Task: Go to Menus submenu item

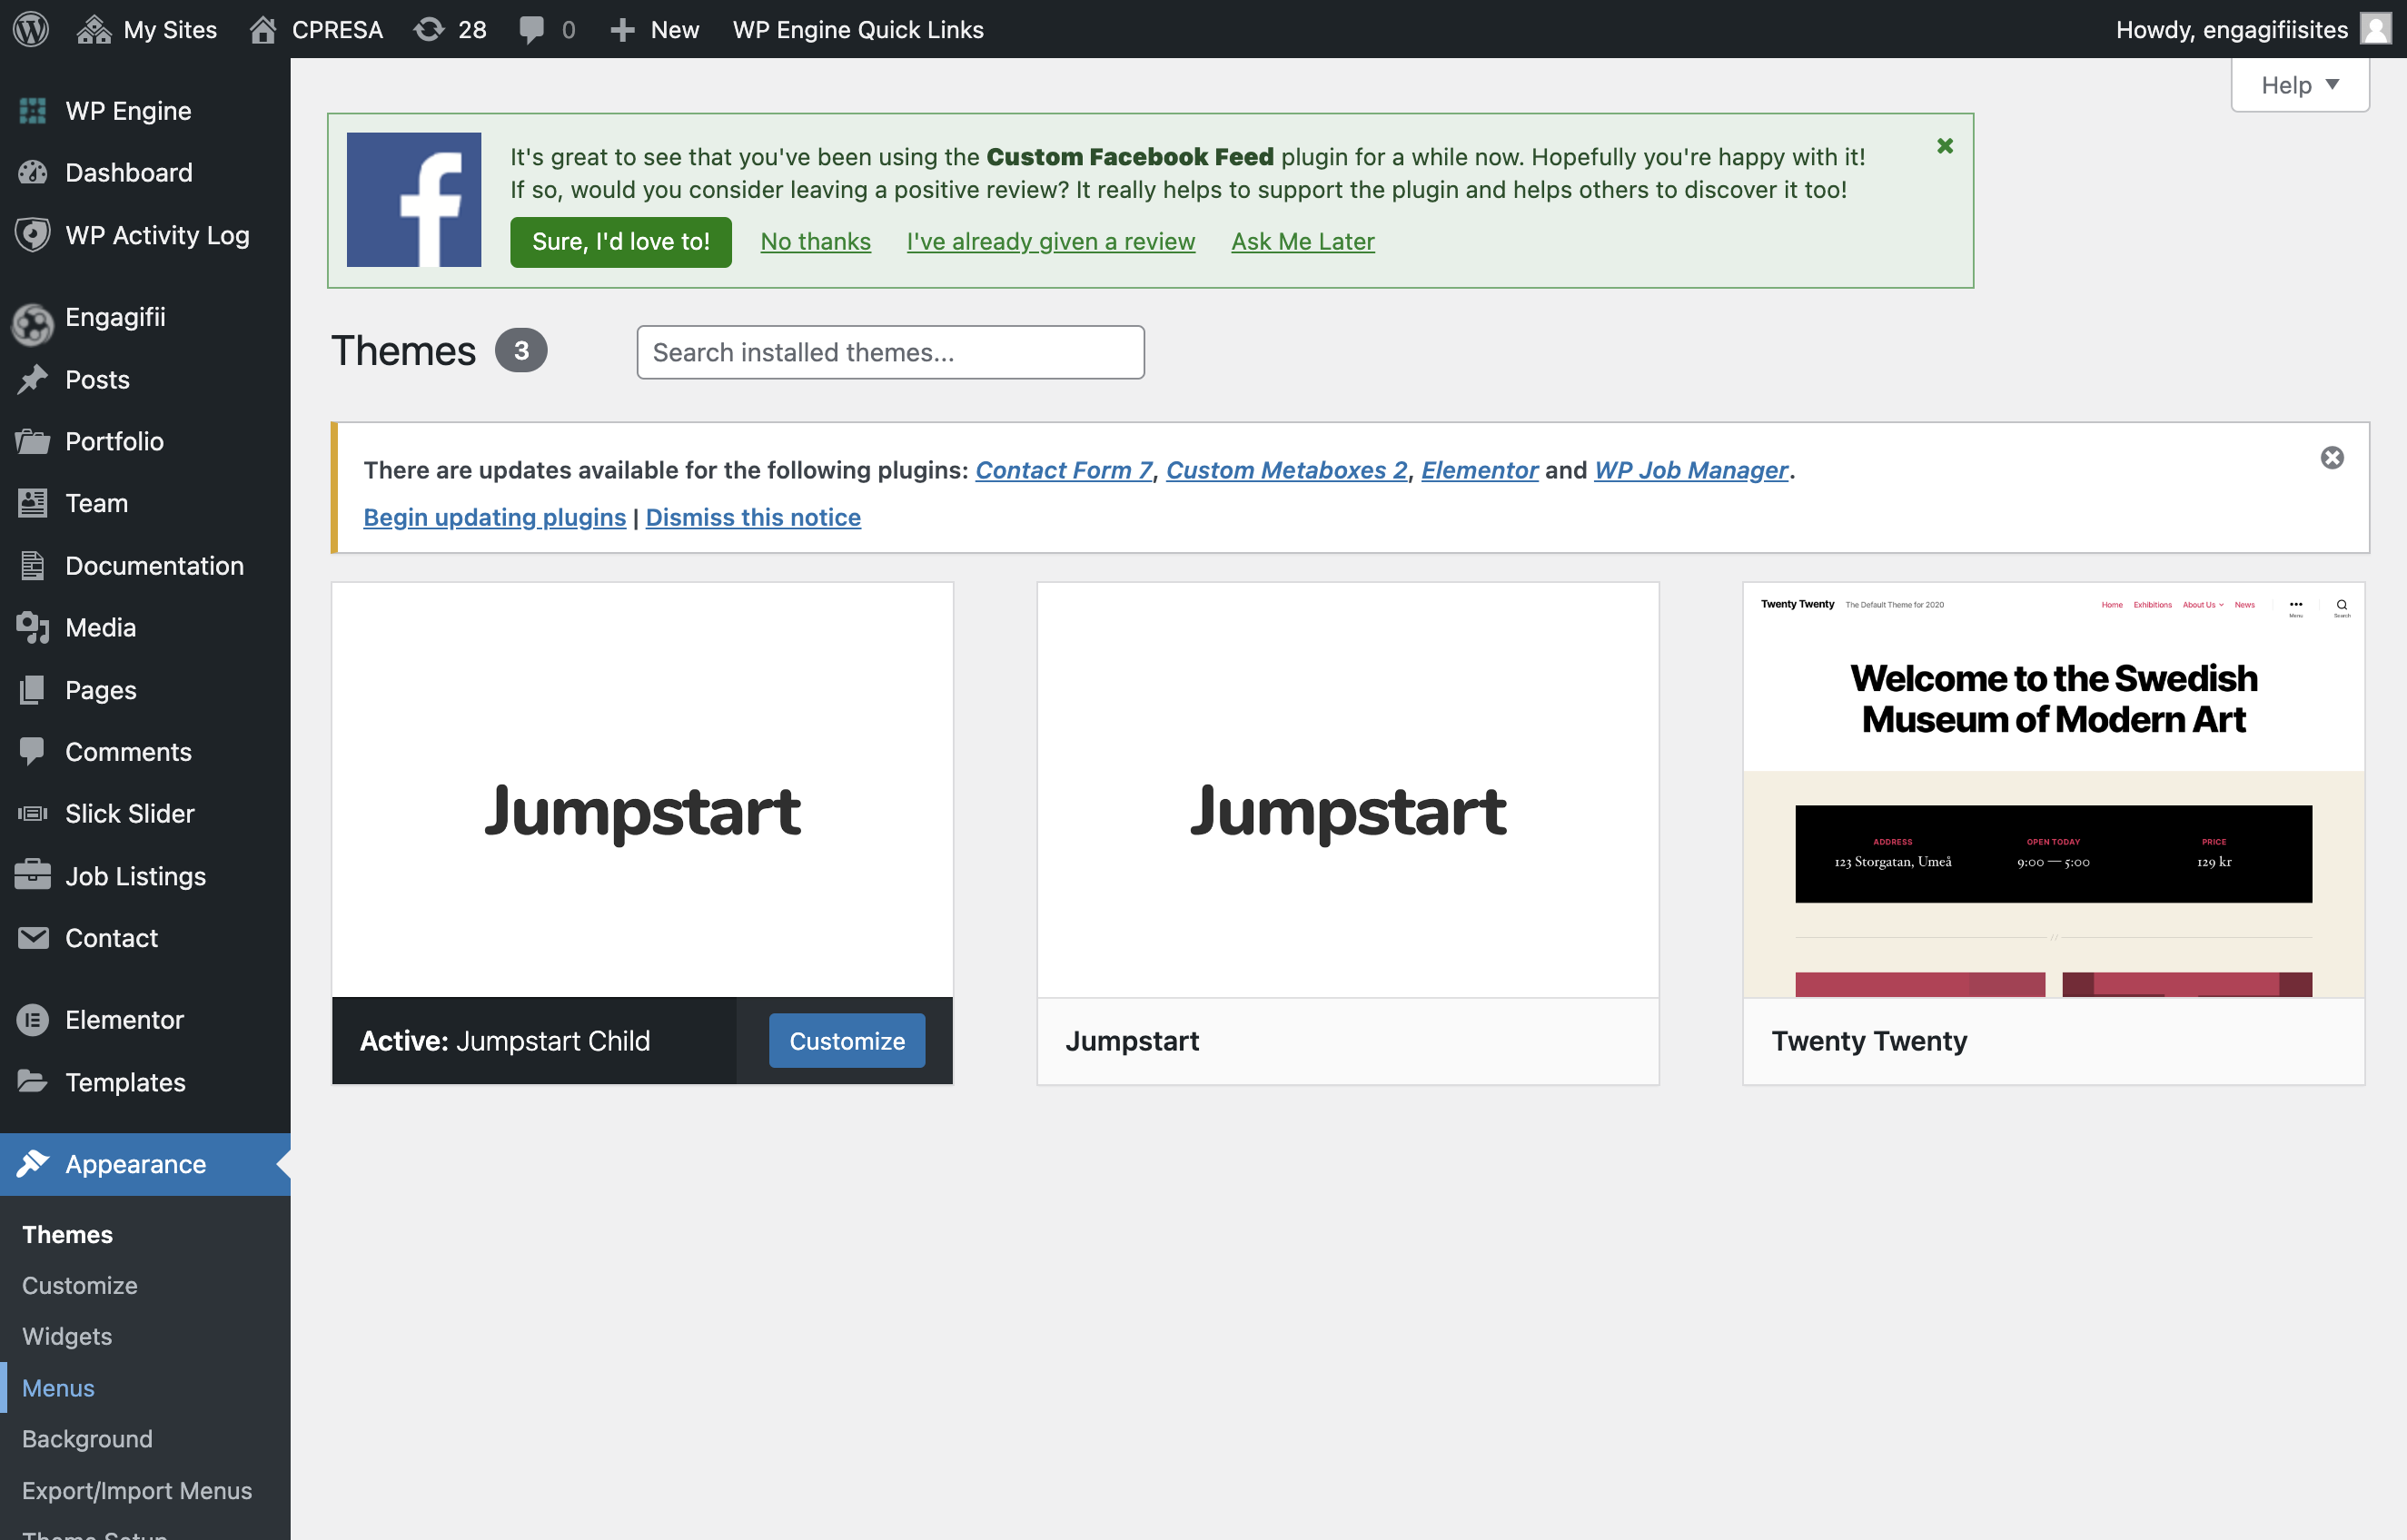Action: click(58, 1388)
